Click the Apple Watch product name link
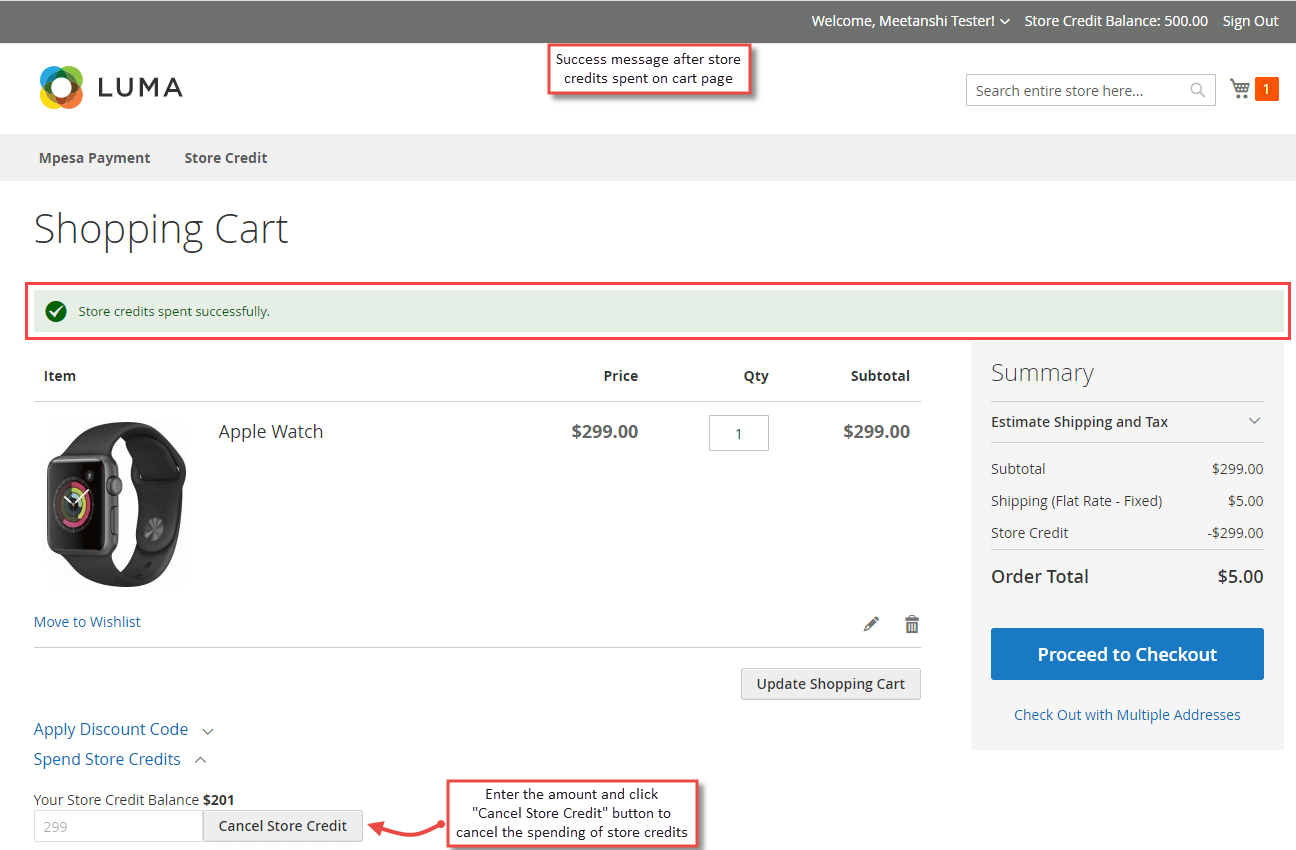Image resolution: width=1296 pixels, height=850 pixels. pyautogui.click(x=271, y=432)
